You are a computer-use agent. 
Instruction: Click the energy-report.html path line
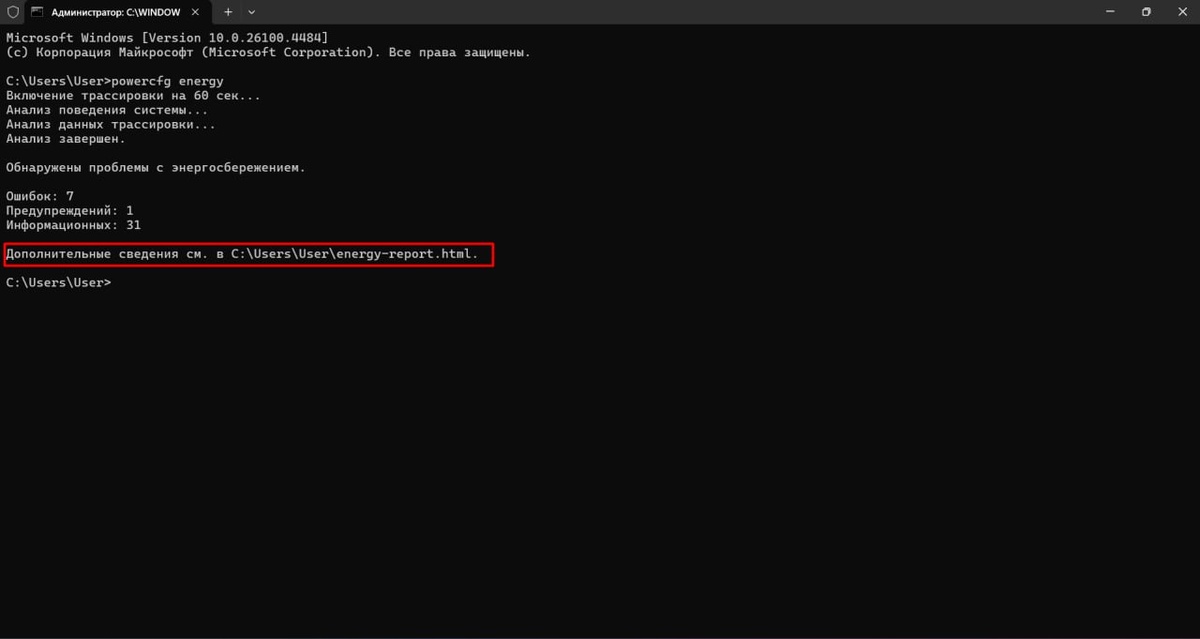(x=242, y=254)
